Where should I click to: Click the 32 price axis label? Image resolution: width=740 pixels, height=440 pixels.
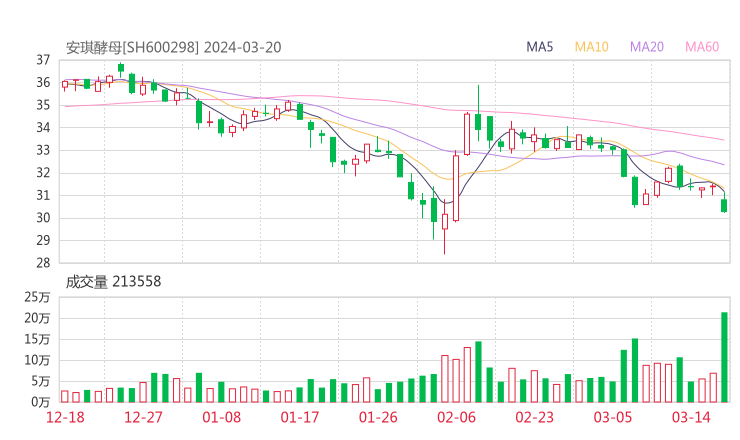pos(43,173)
